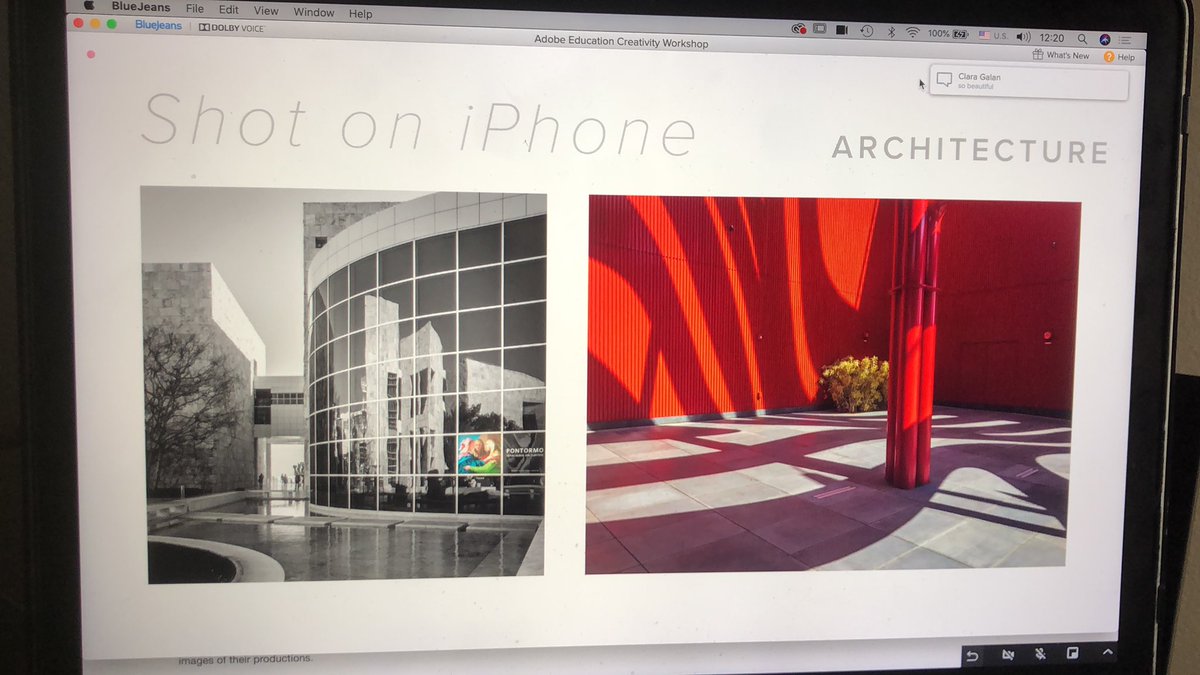Open the BlueJeans app menu
Viewport: 1200px width, 675px height.
[140, 8]
